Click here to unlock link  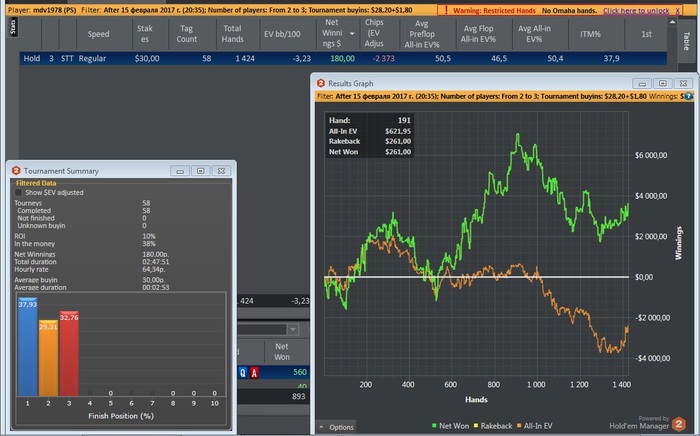pyautogui.click(x=636, y=10)
